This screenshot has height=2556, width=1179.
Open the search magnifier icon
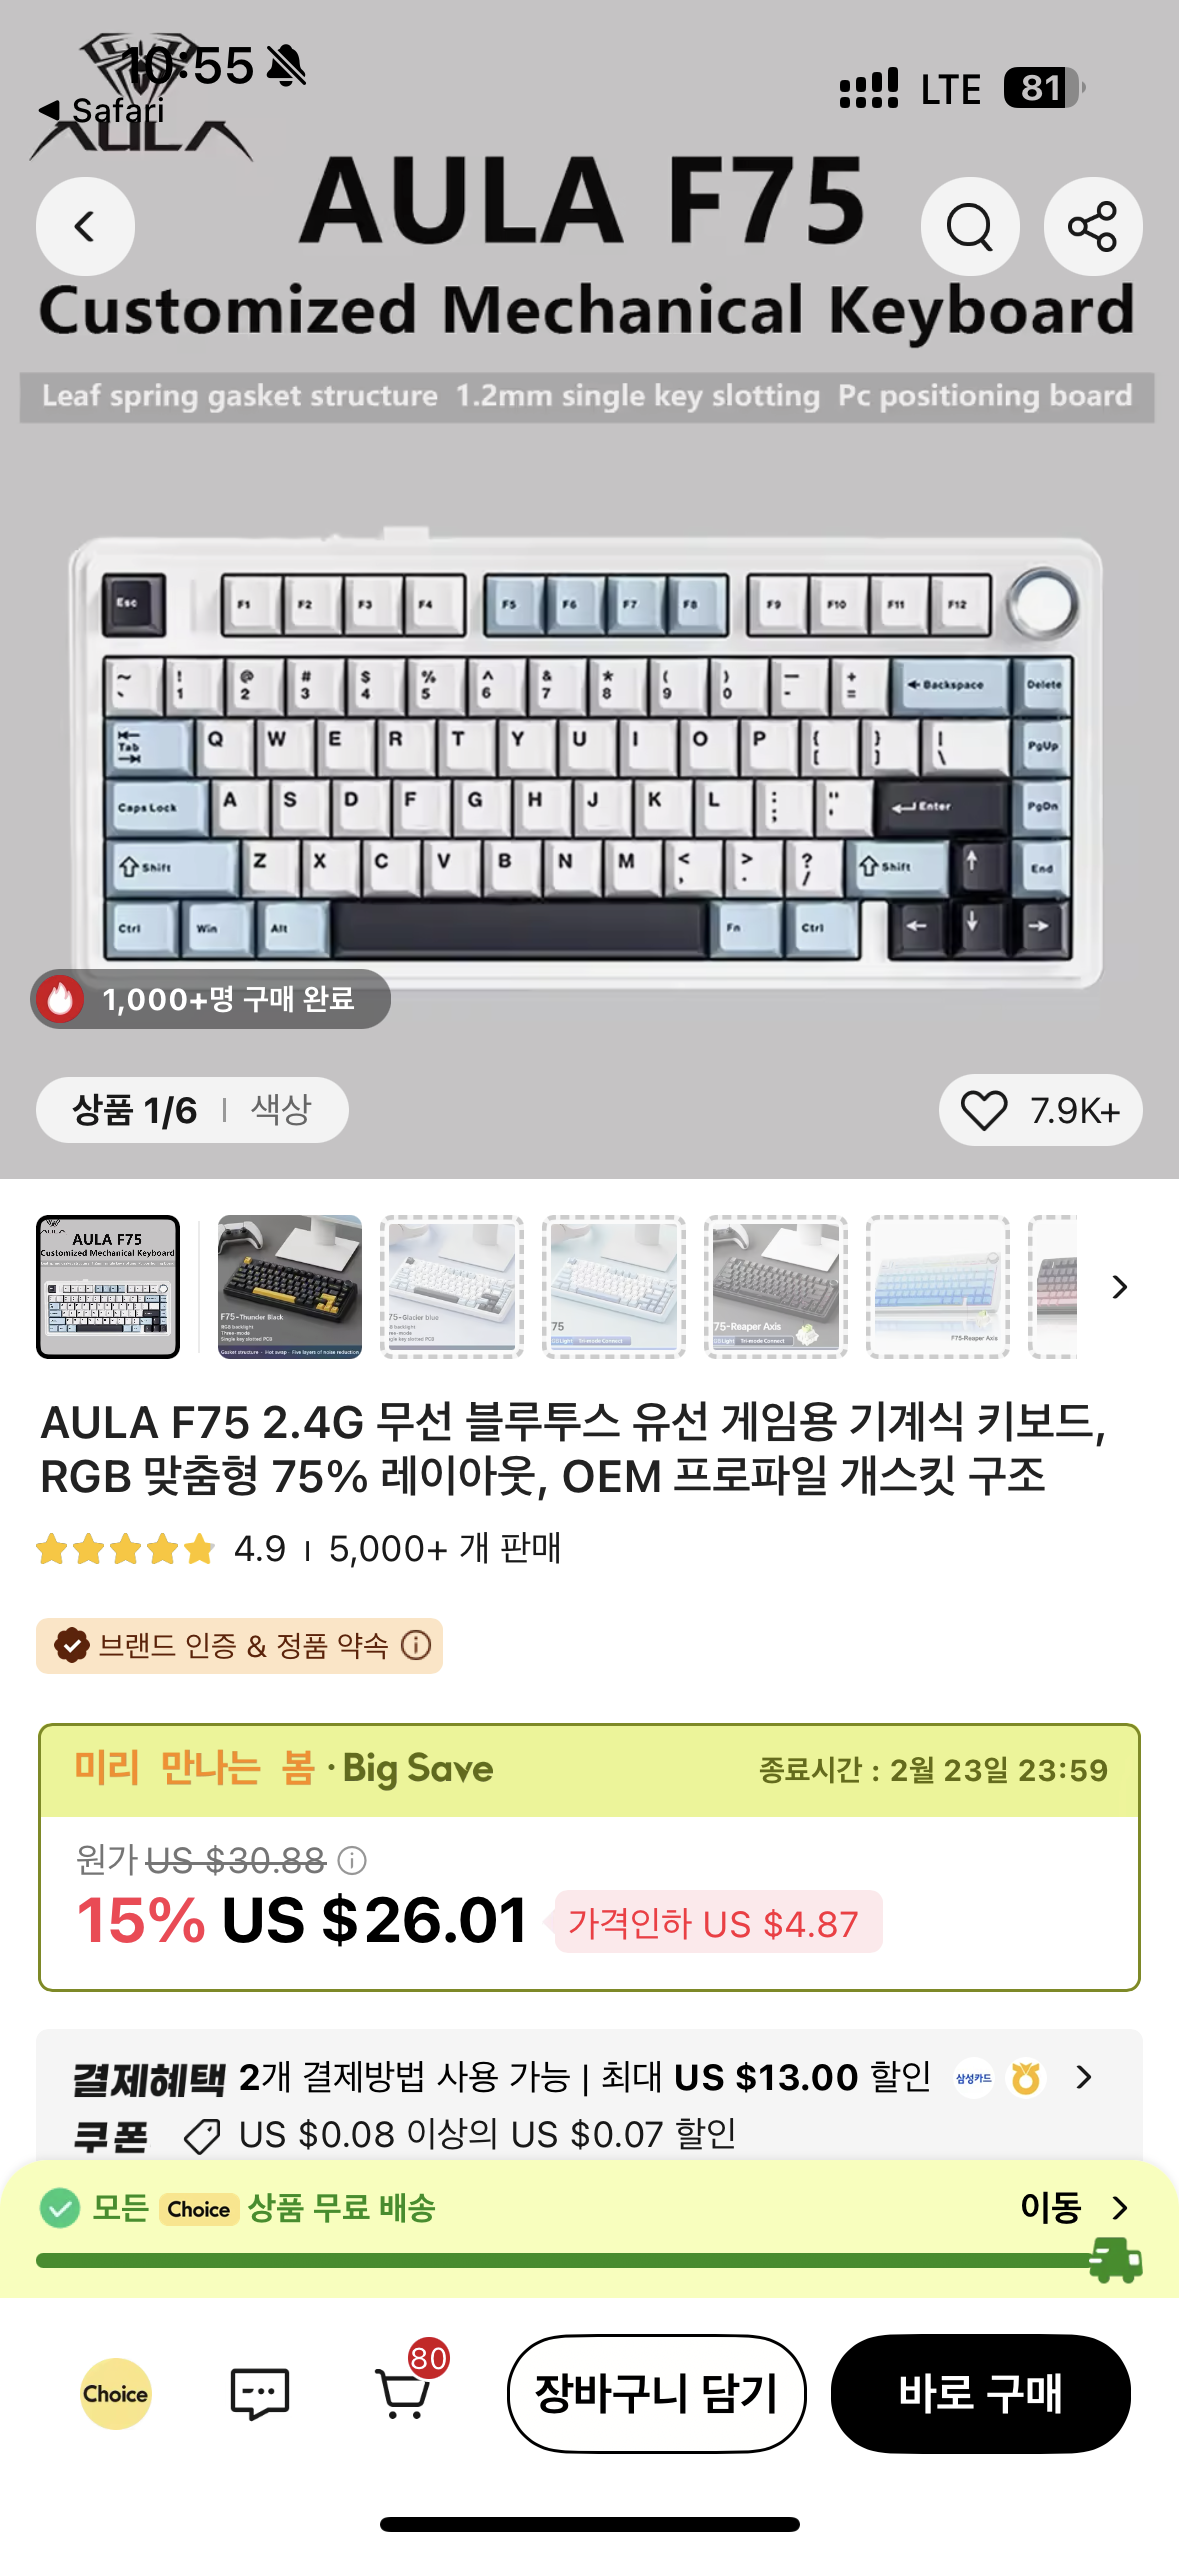(x=970, y=226)
